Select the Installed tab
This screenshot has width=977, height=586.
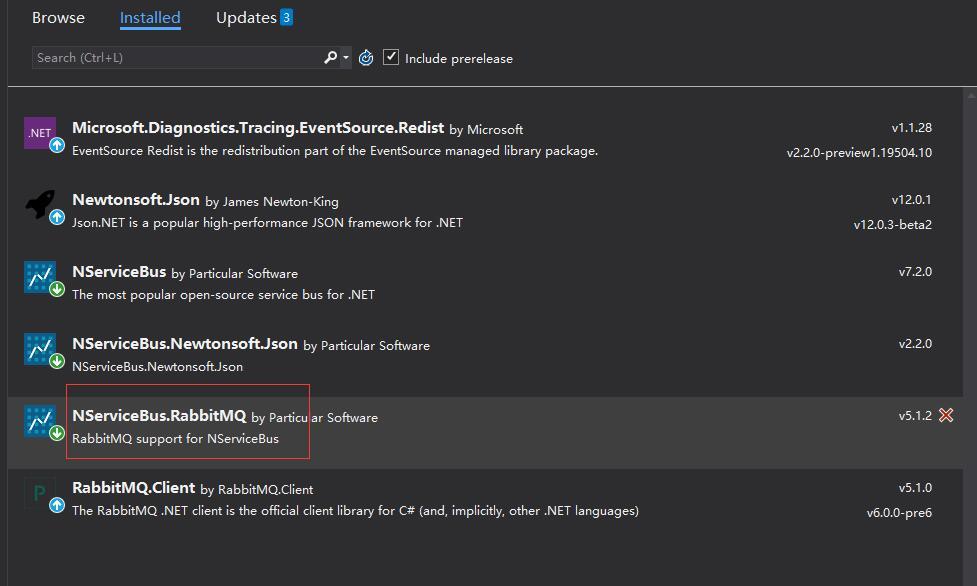[150, 18]
